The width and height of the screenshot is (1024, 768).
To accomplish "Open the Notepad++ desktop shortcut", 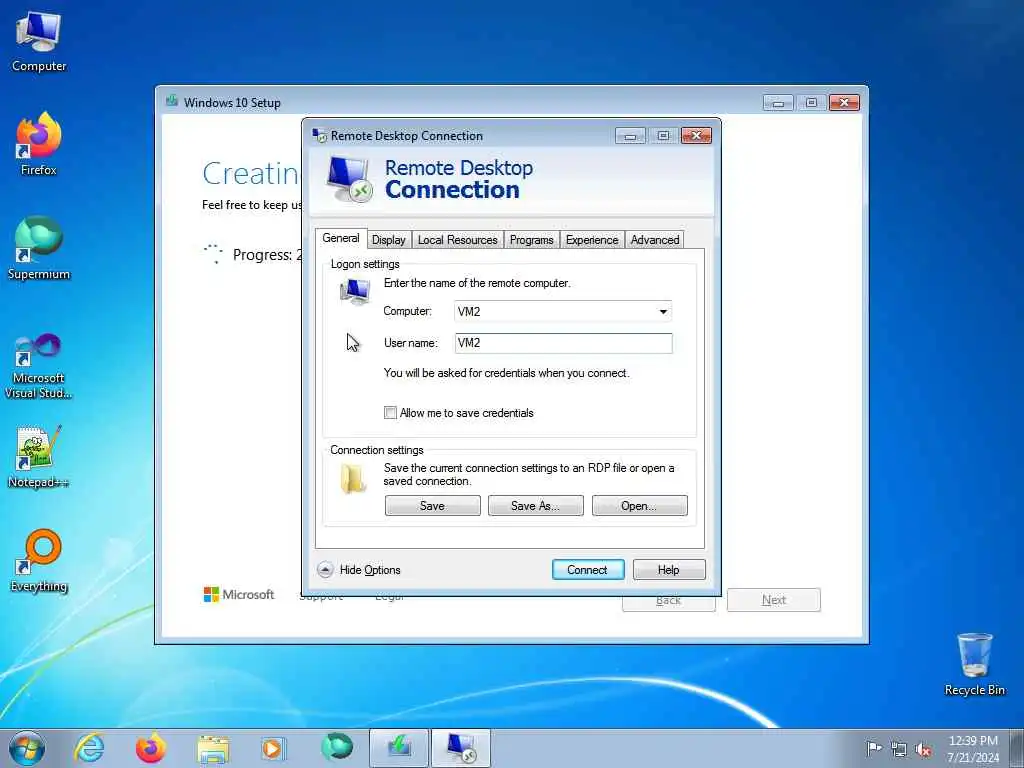I will (39, 457).
